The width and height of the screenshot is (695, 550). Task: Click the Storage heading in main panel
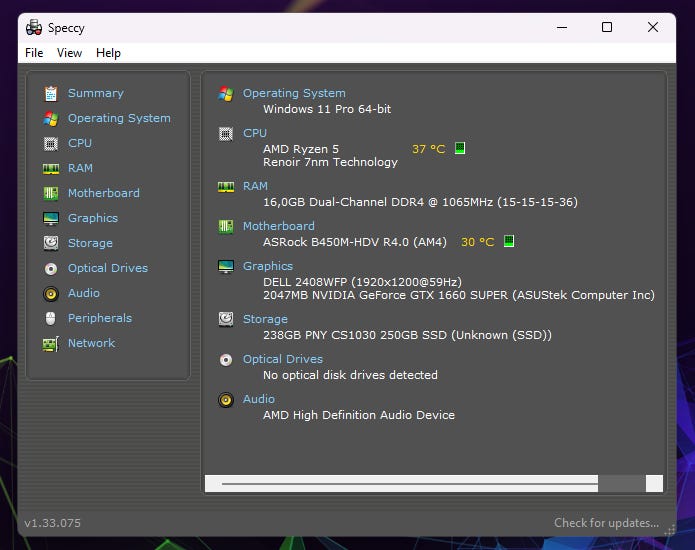tap(265, 319)
